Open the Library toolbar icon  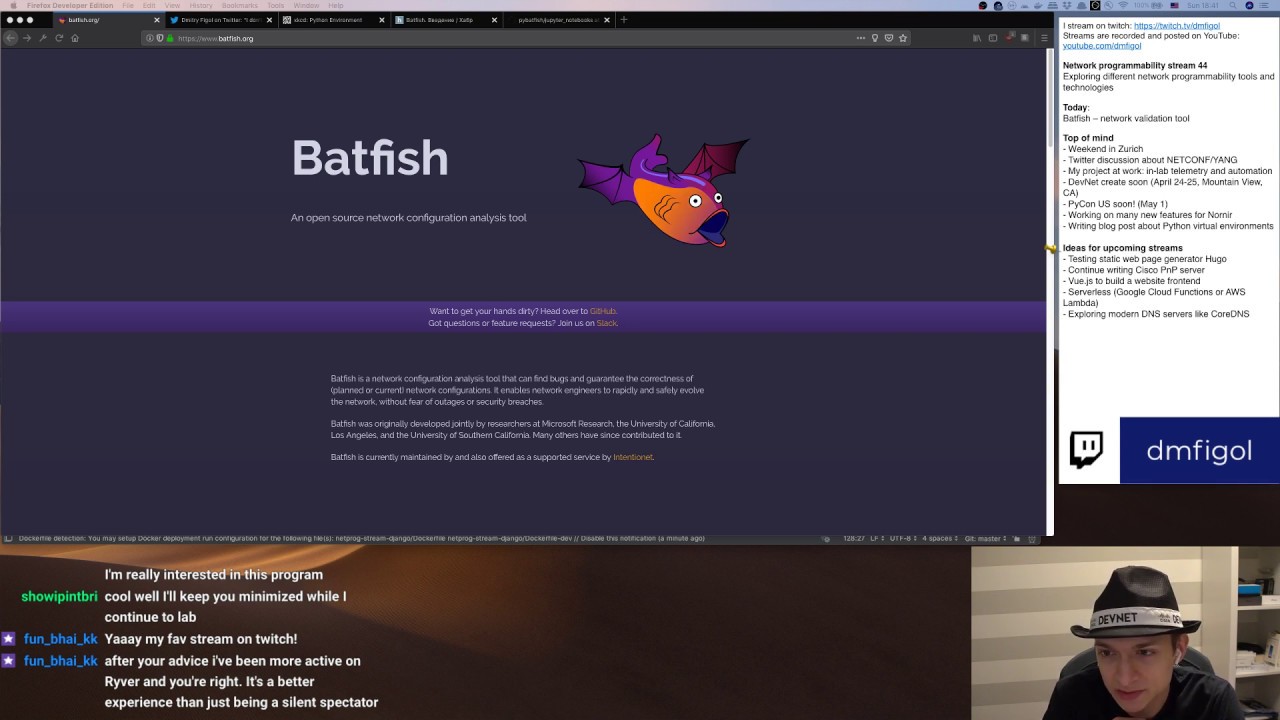(x=977, y=38)
